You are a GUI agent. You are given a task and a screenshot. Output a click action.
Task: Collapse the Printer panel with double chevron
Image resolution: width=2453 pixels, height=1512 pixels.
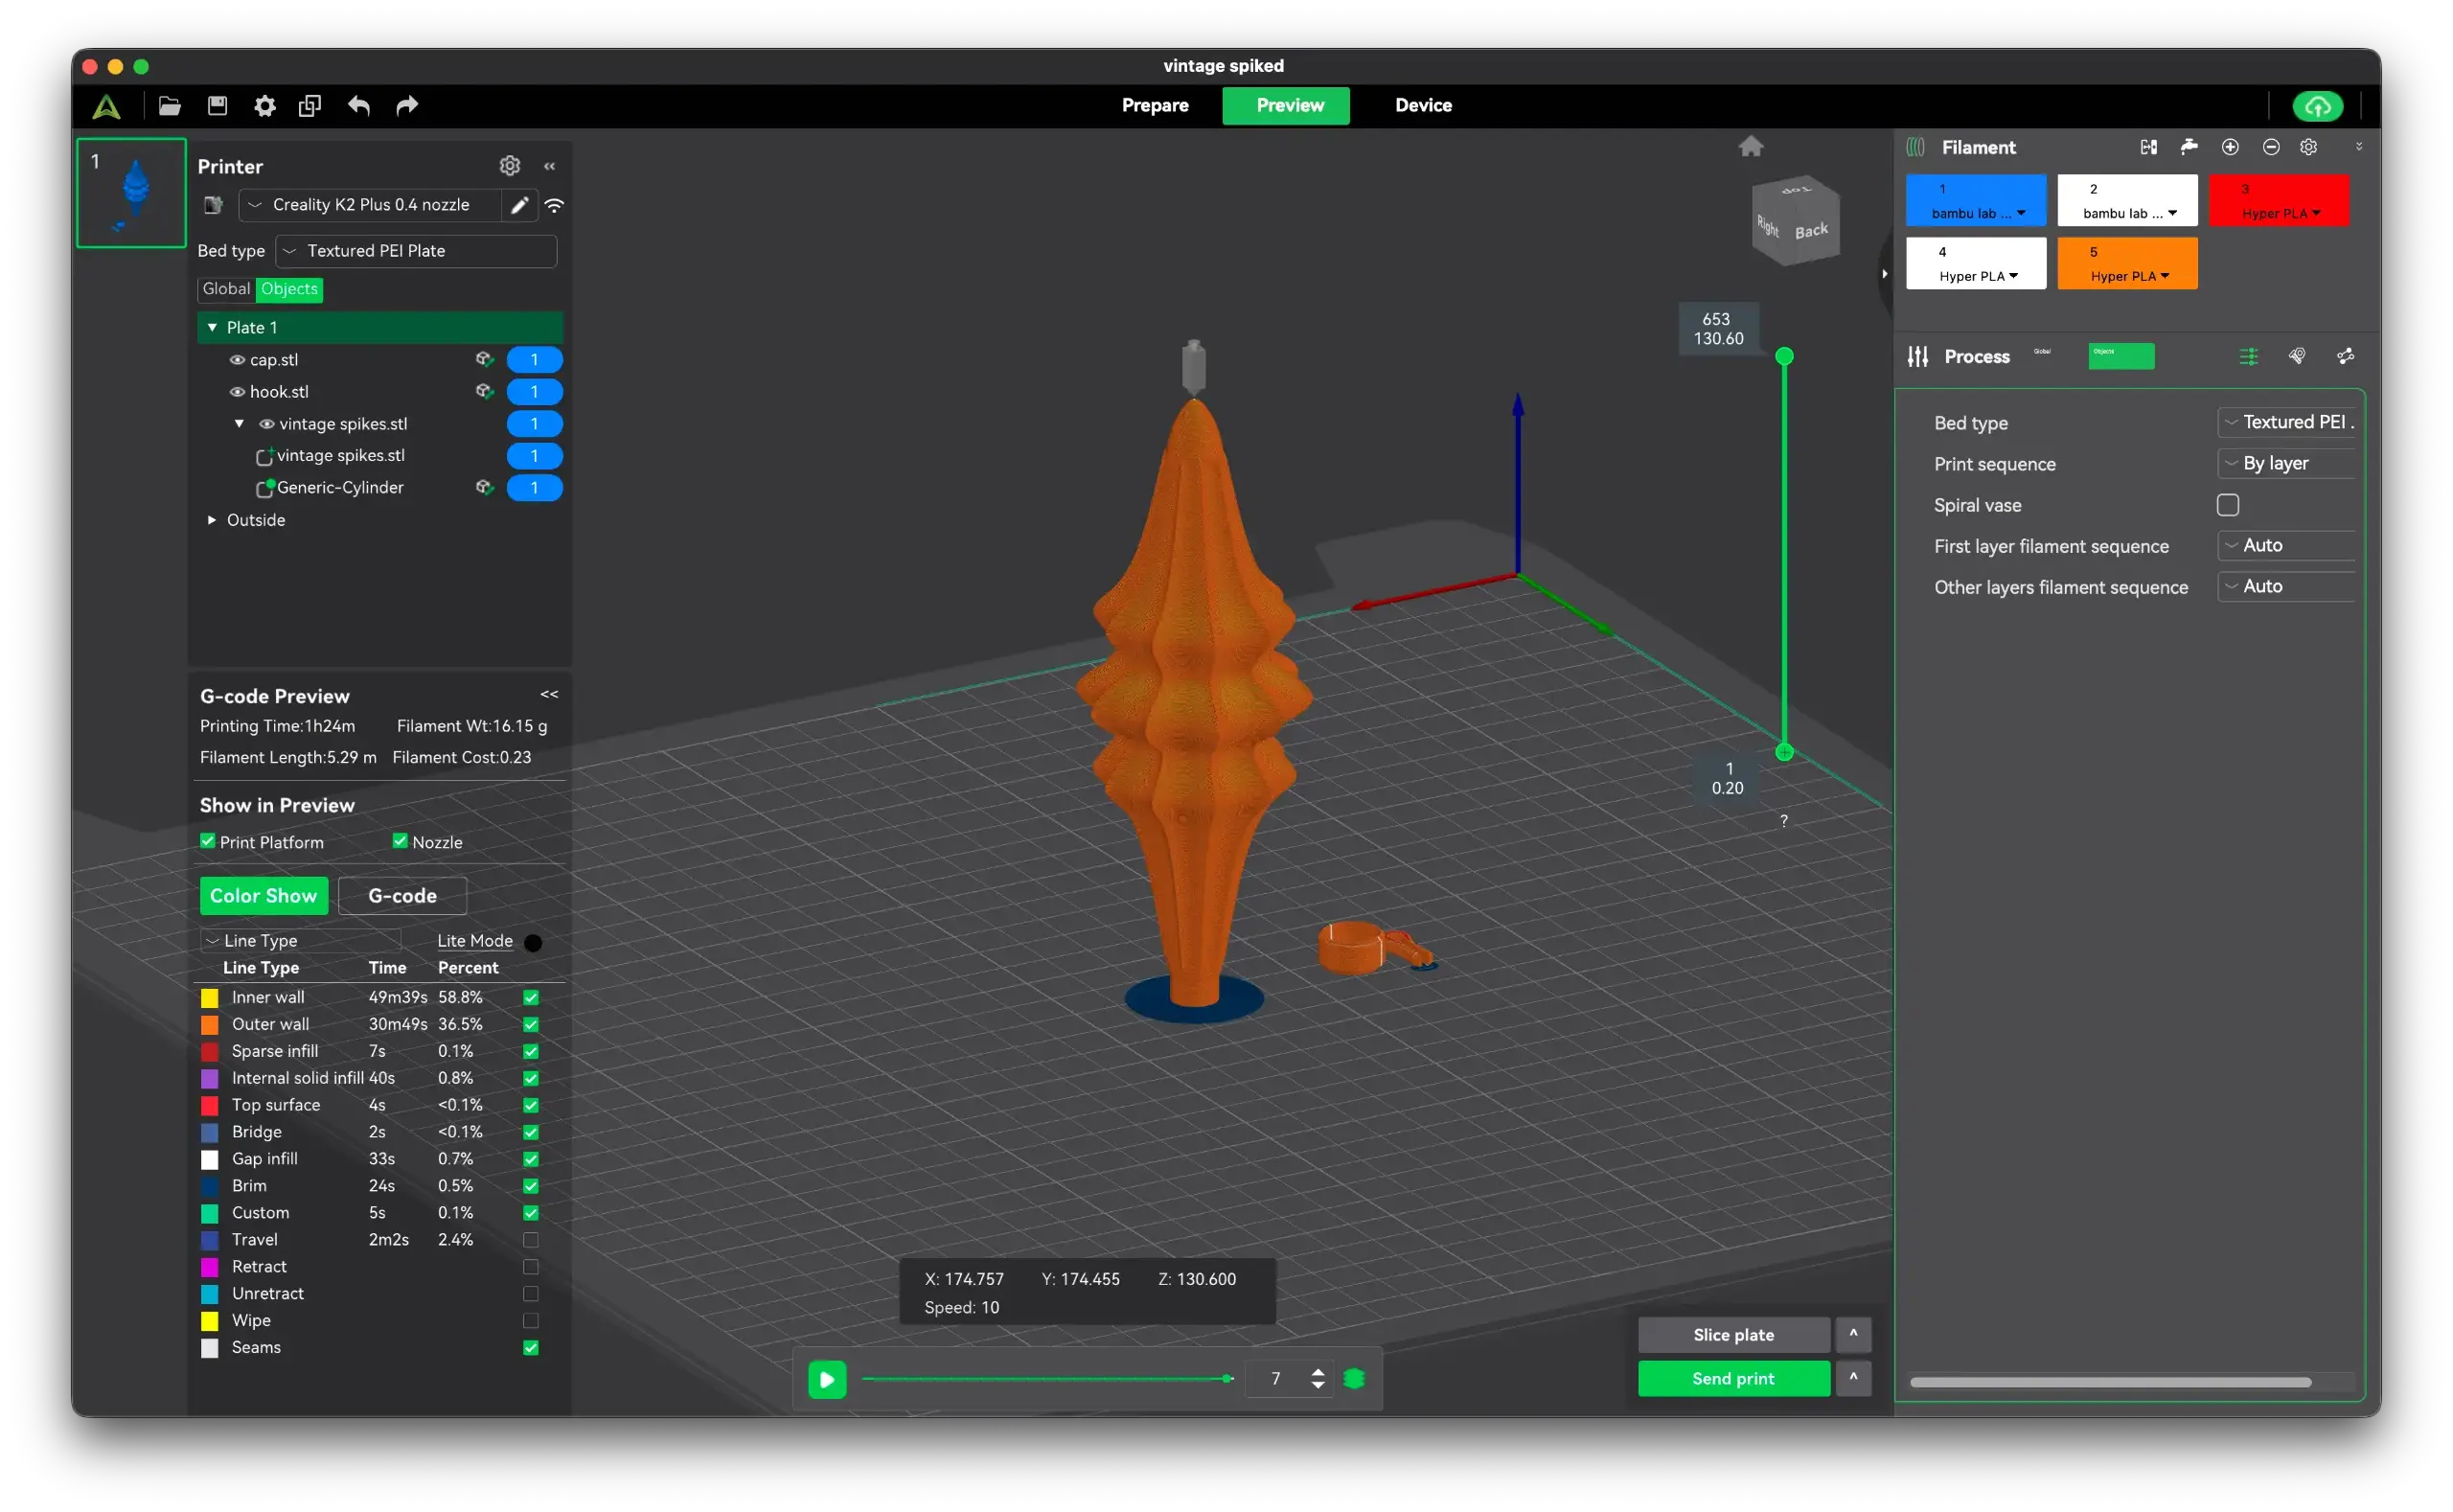(x=549, y=166)
